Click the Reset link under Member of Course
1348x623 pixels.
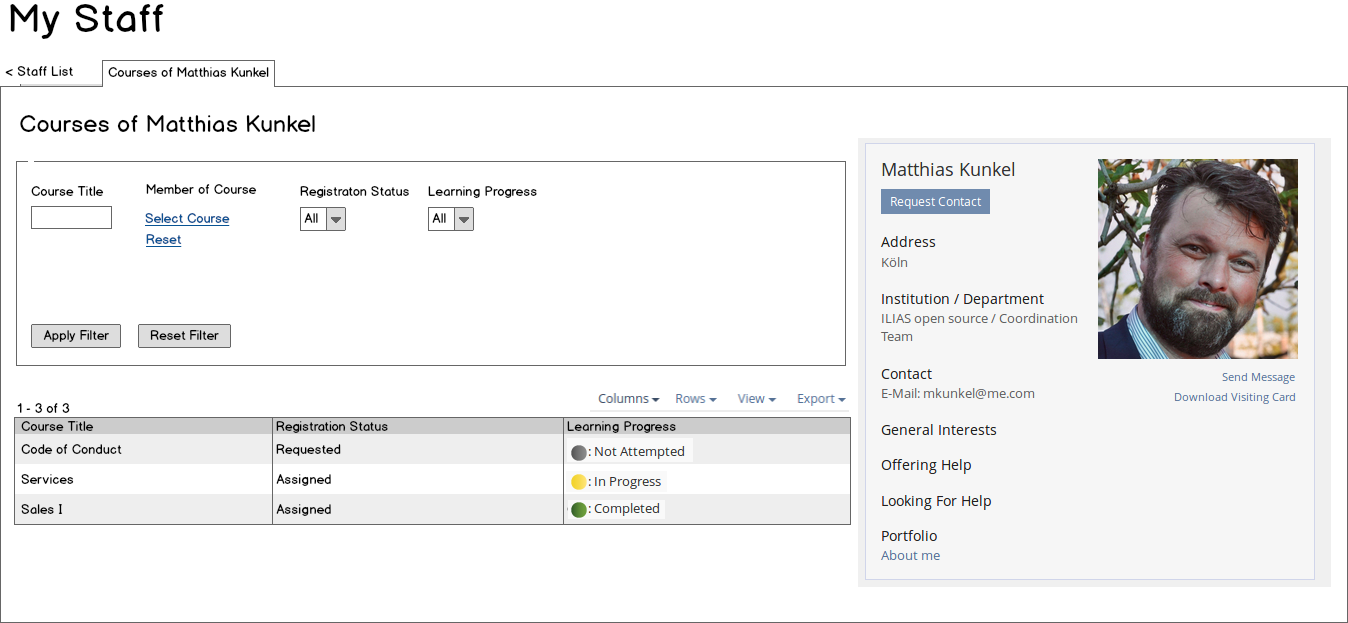tap(163, 240)
